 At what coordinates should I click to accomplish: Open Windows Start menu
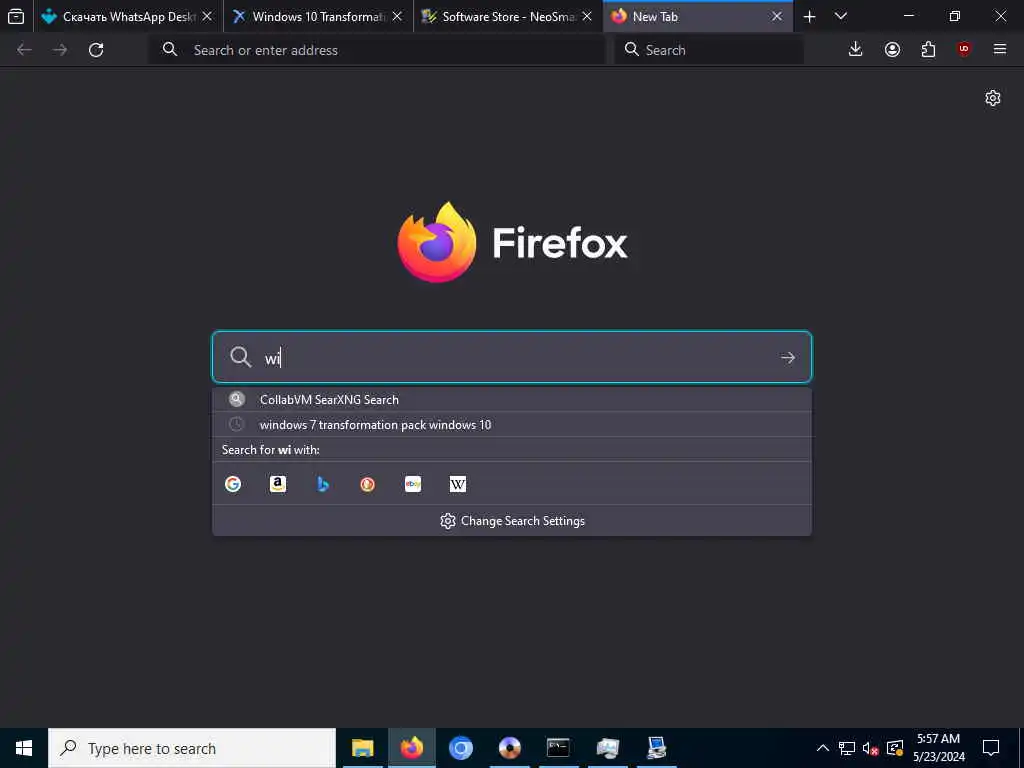point(24,748)
